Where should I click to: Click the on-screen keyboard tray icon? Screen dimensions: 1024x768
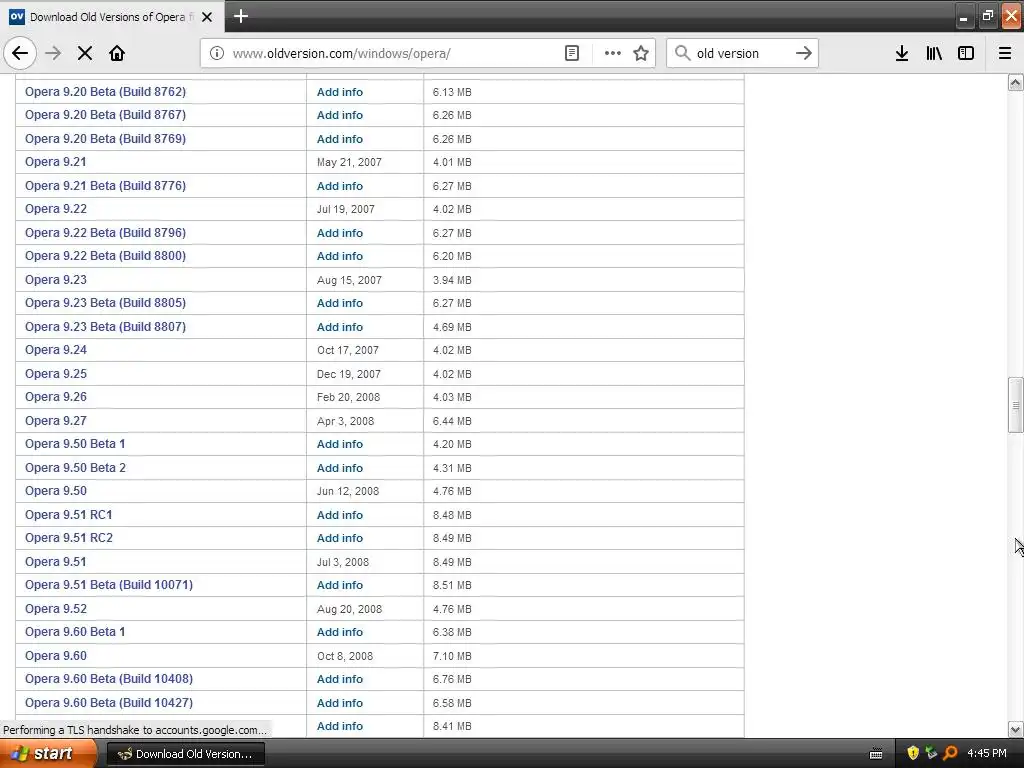876,754
